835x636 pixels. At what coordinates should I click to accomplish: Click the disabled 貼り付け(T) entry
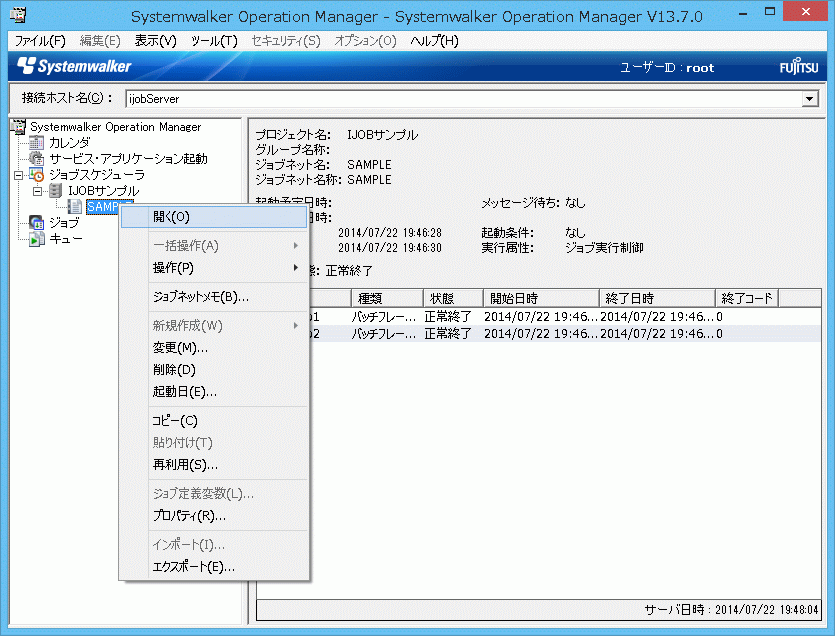point(214,443)
